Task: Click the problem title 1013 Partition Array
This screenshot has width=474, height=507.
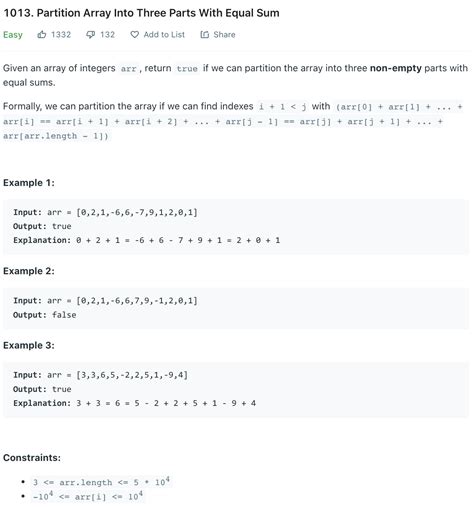Action: (141, 13)
